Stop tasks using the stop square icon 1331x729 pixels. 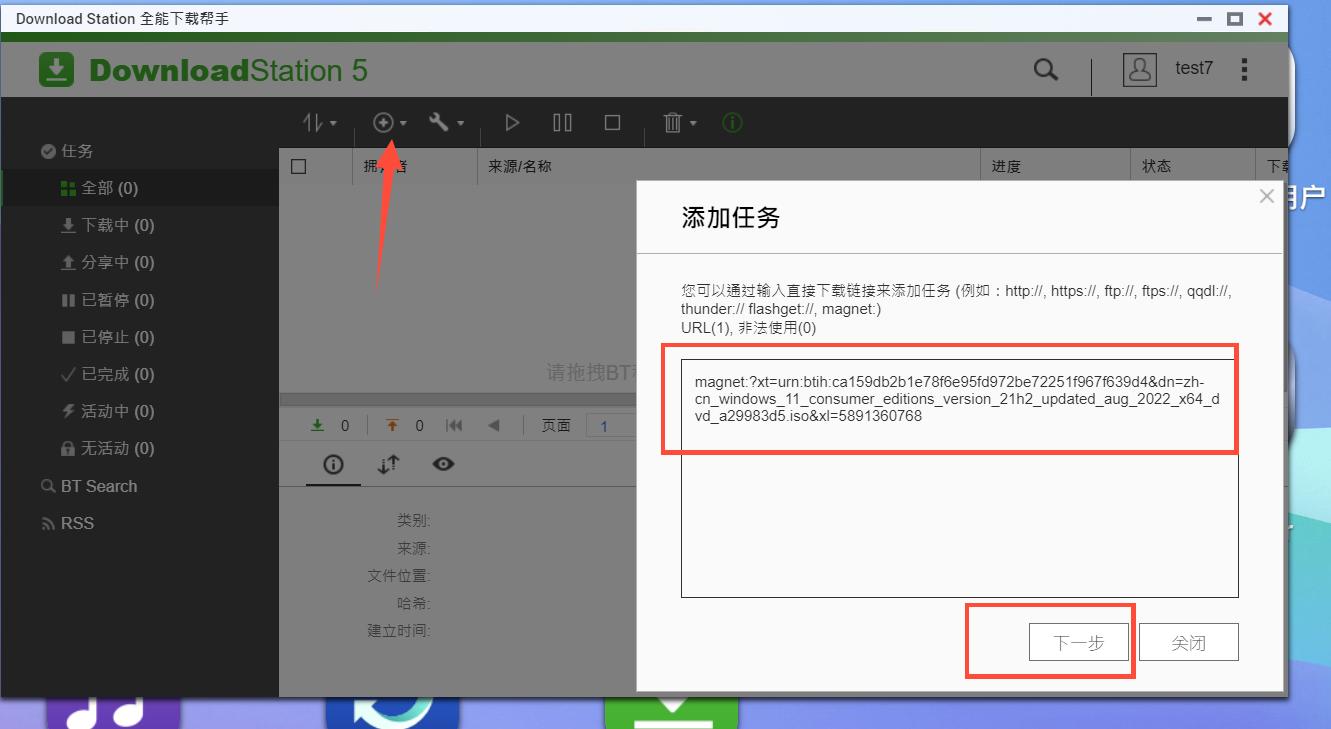(613, 122)
